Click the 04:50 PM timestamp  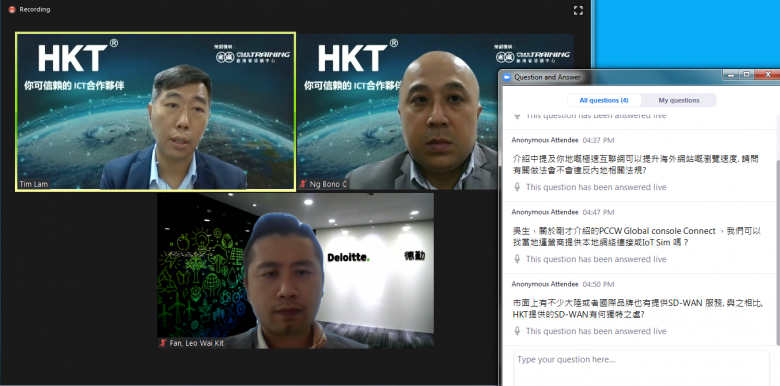point(598,284)
